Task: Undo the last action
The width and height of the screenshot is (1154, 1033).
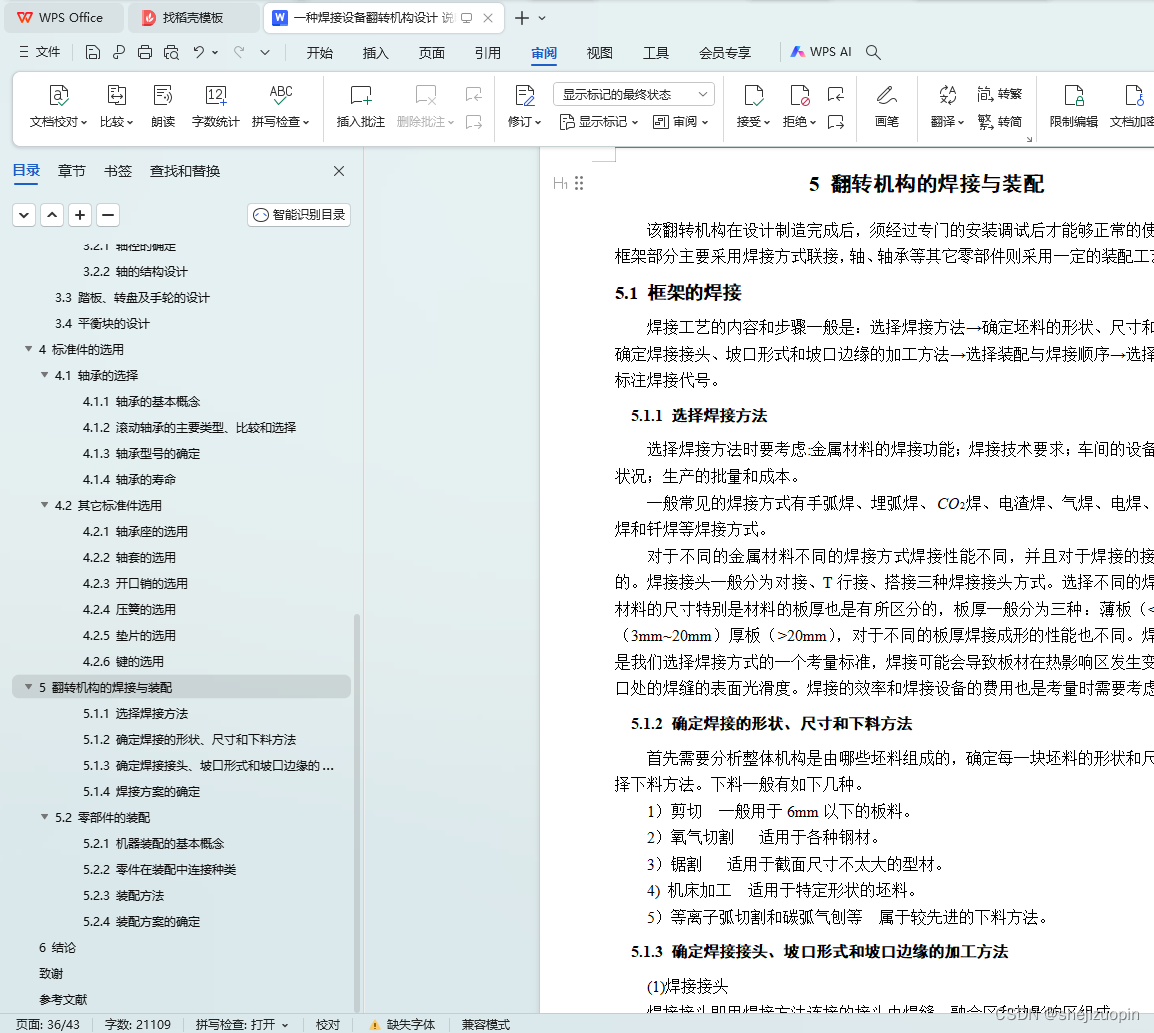Action: coord(199,52)
